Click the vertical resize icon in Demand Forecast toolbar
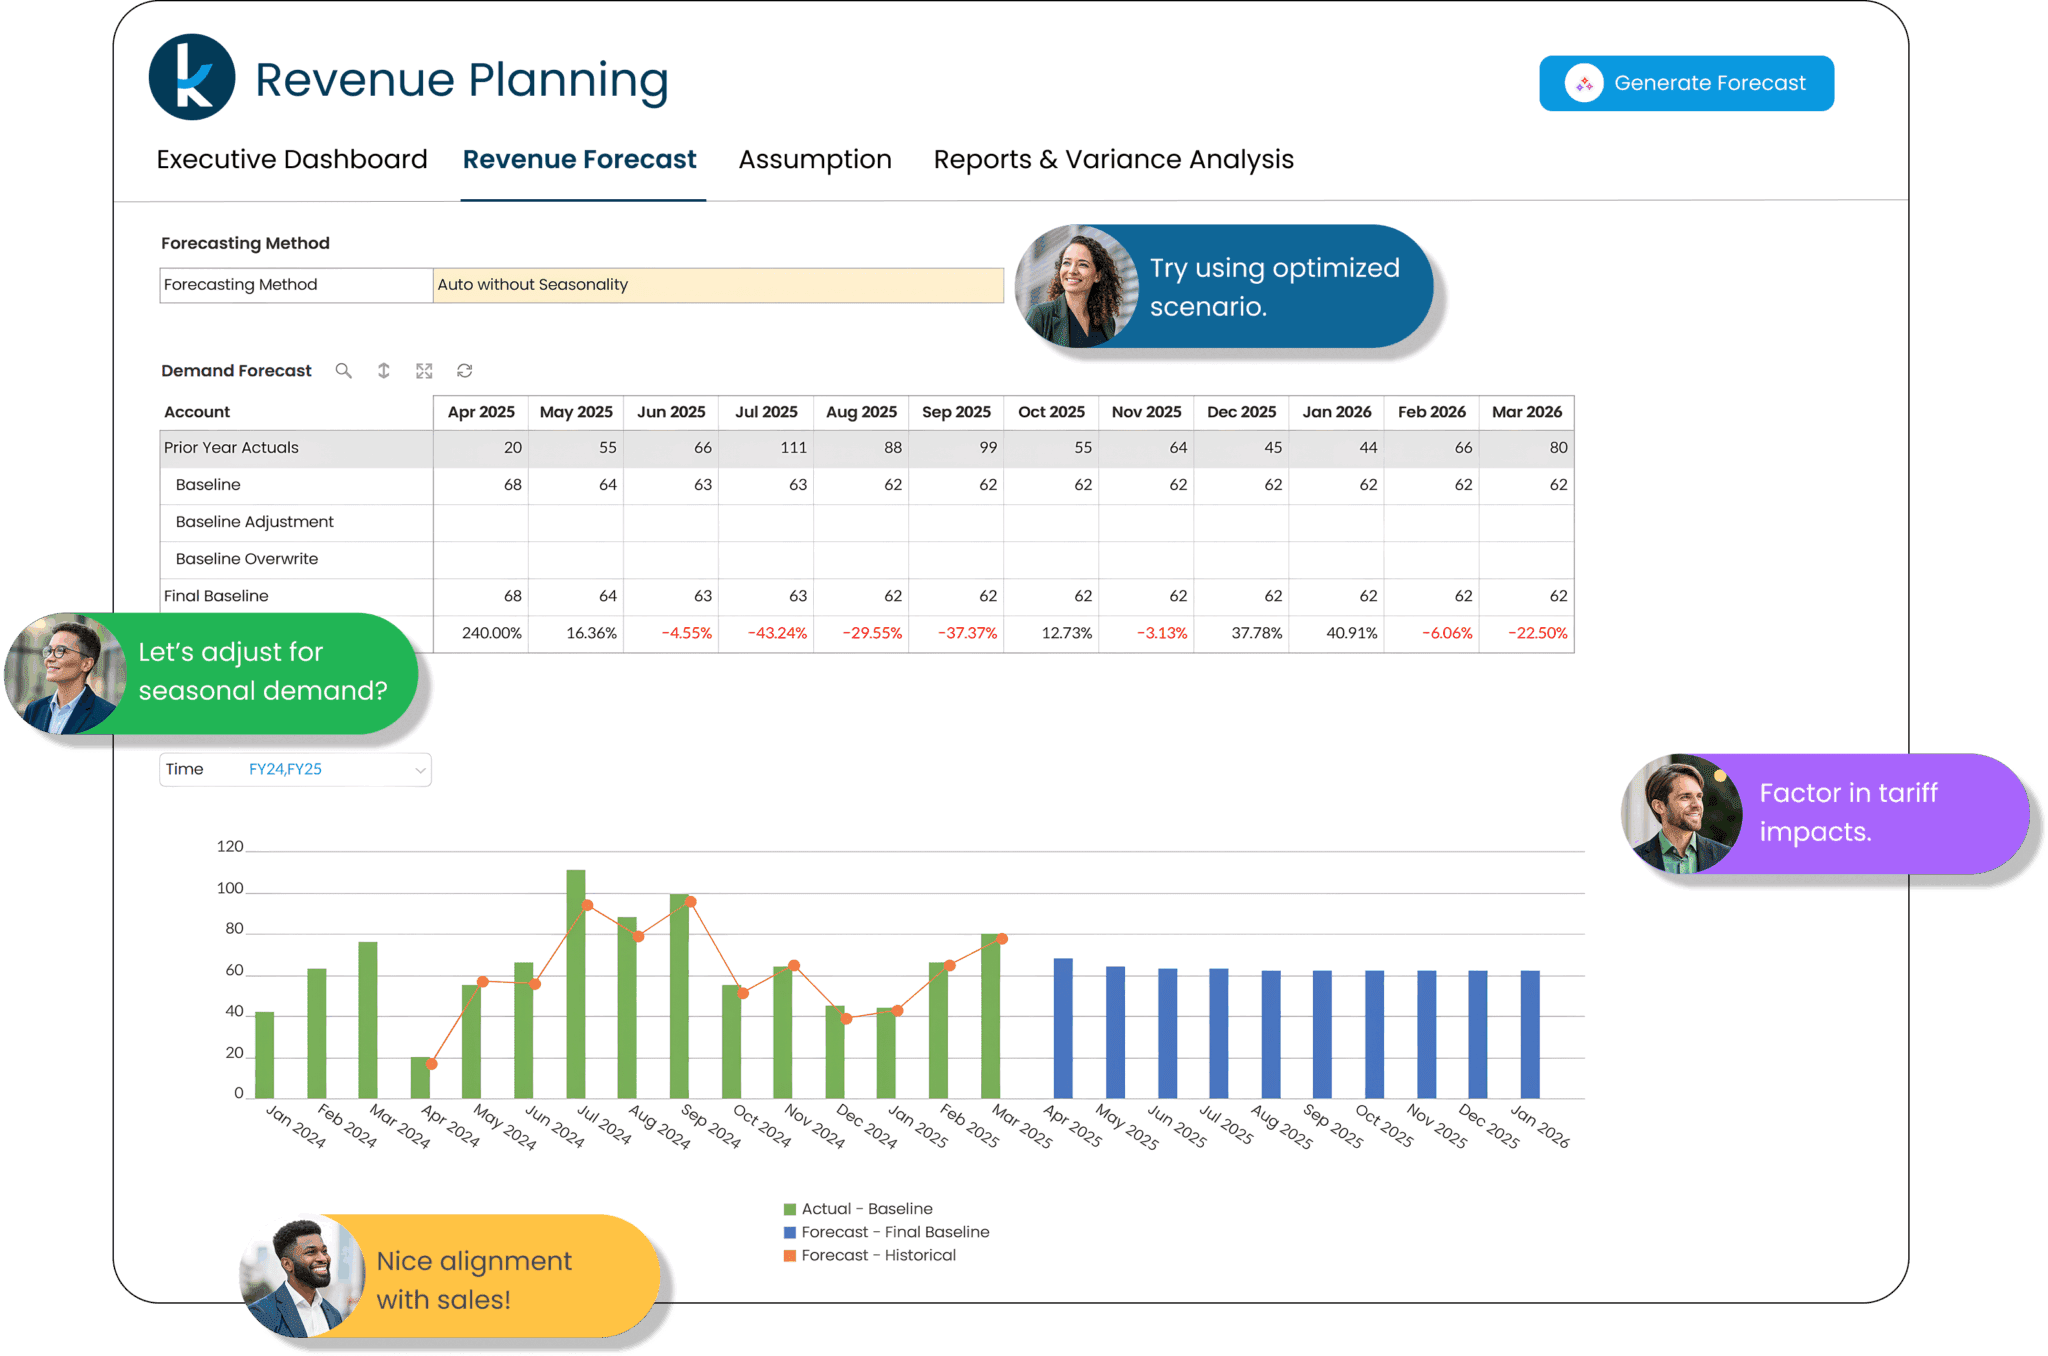The height and width of the screenshot is (1356, 2048). [x=384, y=370]
